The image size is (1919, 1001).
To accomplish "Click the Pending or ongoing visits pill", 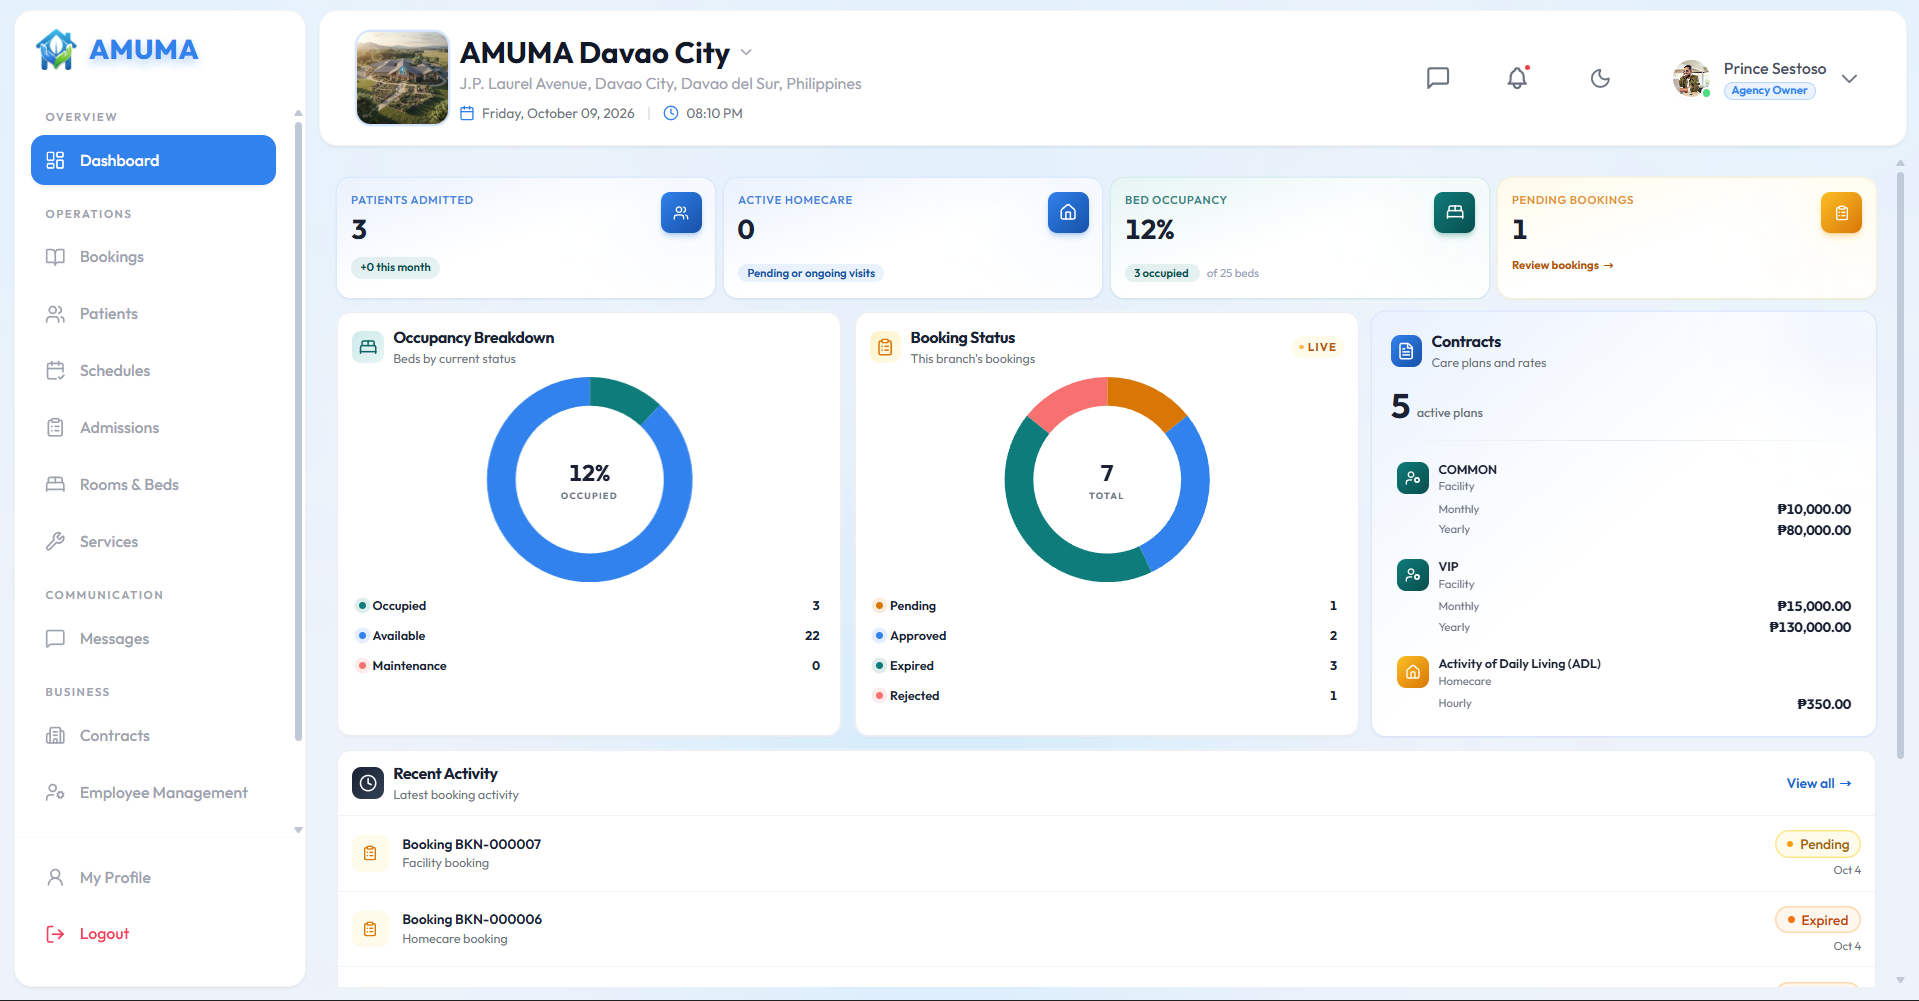I will tap(811, 273).
